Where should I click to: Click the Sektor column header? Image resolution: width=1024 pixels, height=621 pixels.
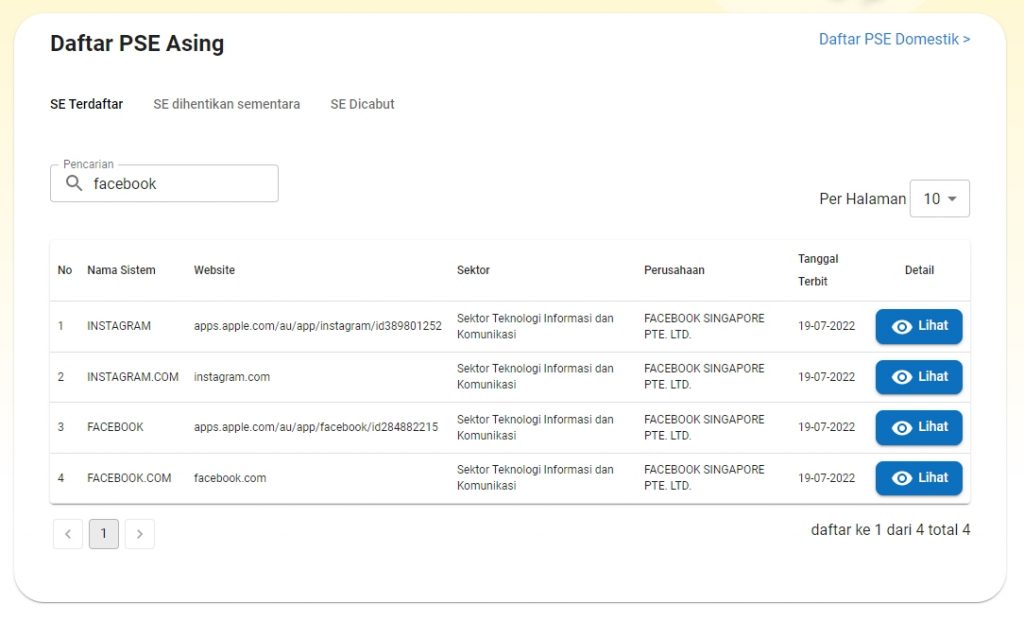[x=473, y=270]
